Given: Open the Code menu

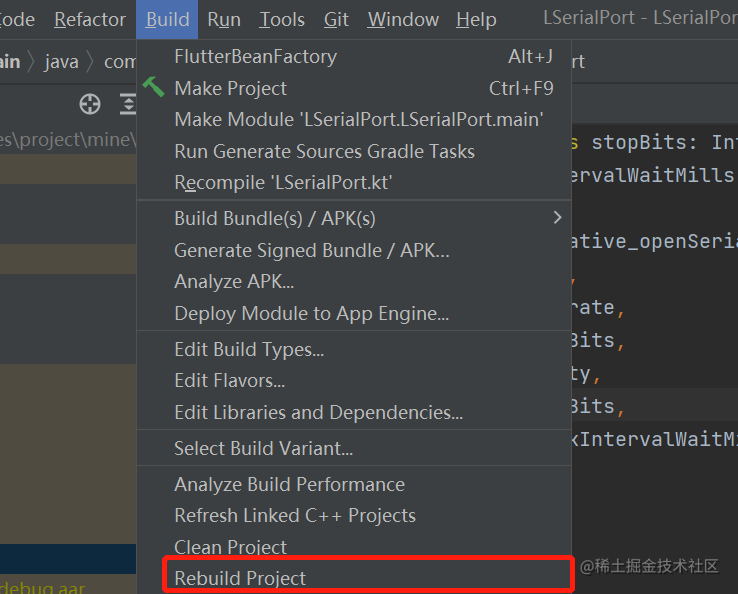Looking at the screenshot, I should tap(17, 20).
